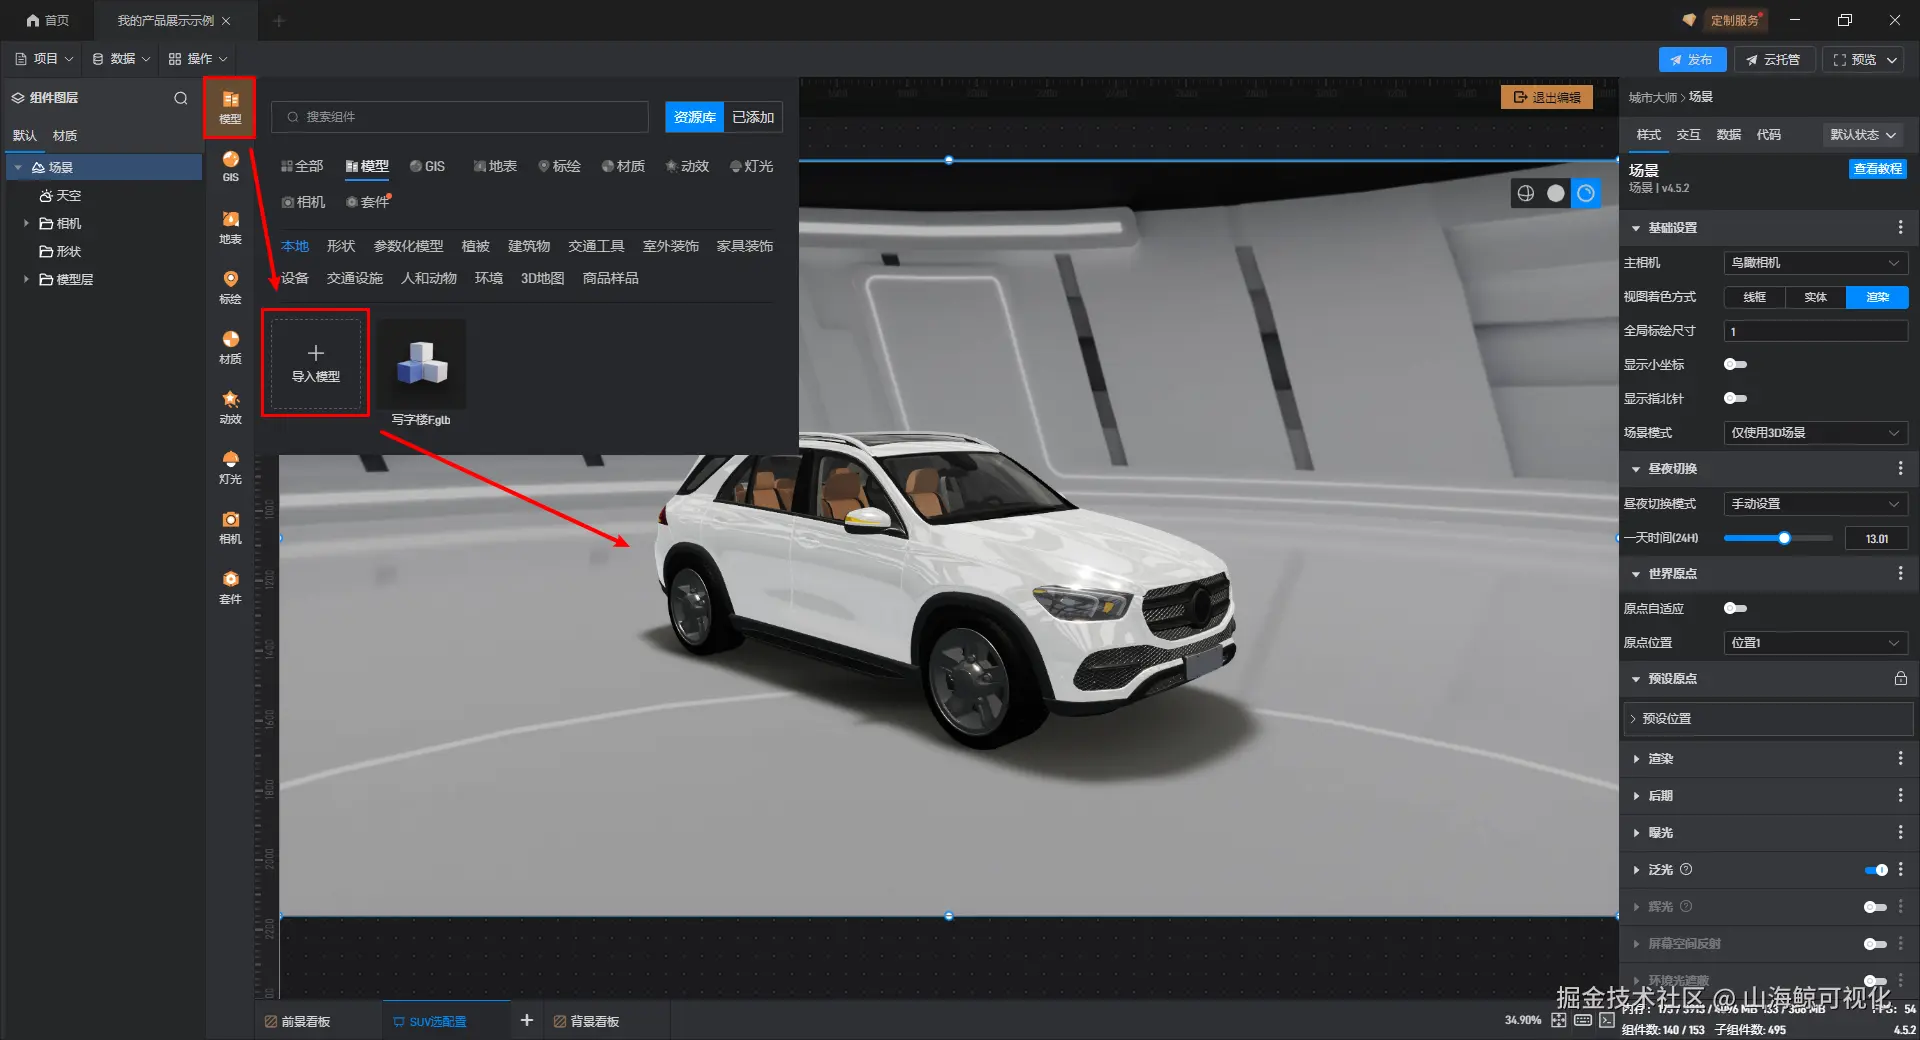
Task: Click the 泛光 help question icon
Action: pyautogui.click(x=1686, y=869)
